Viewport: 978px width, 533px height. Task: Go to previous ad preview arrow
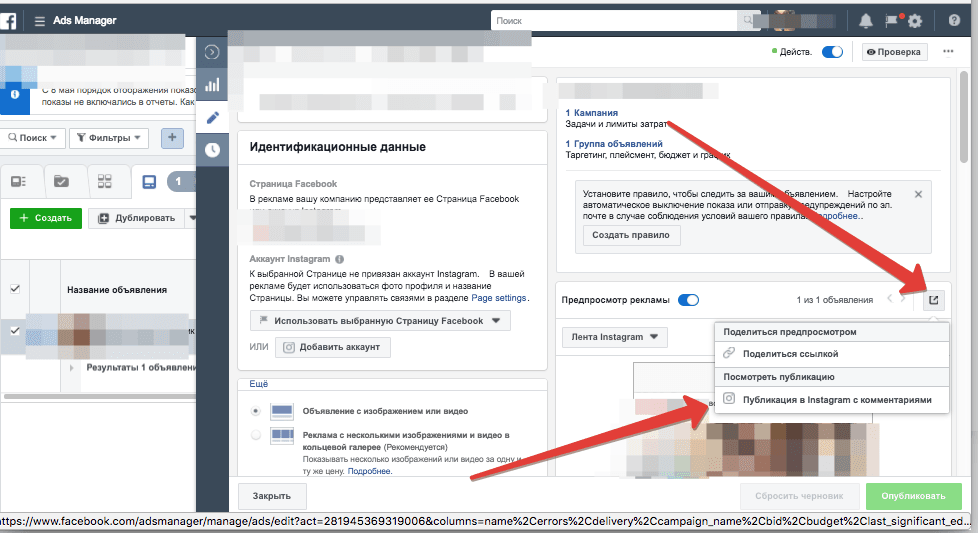(890, 299)
